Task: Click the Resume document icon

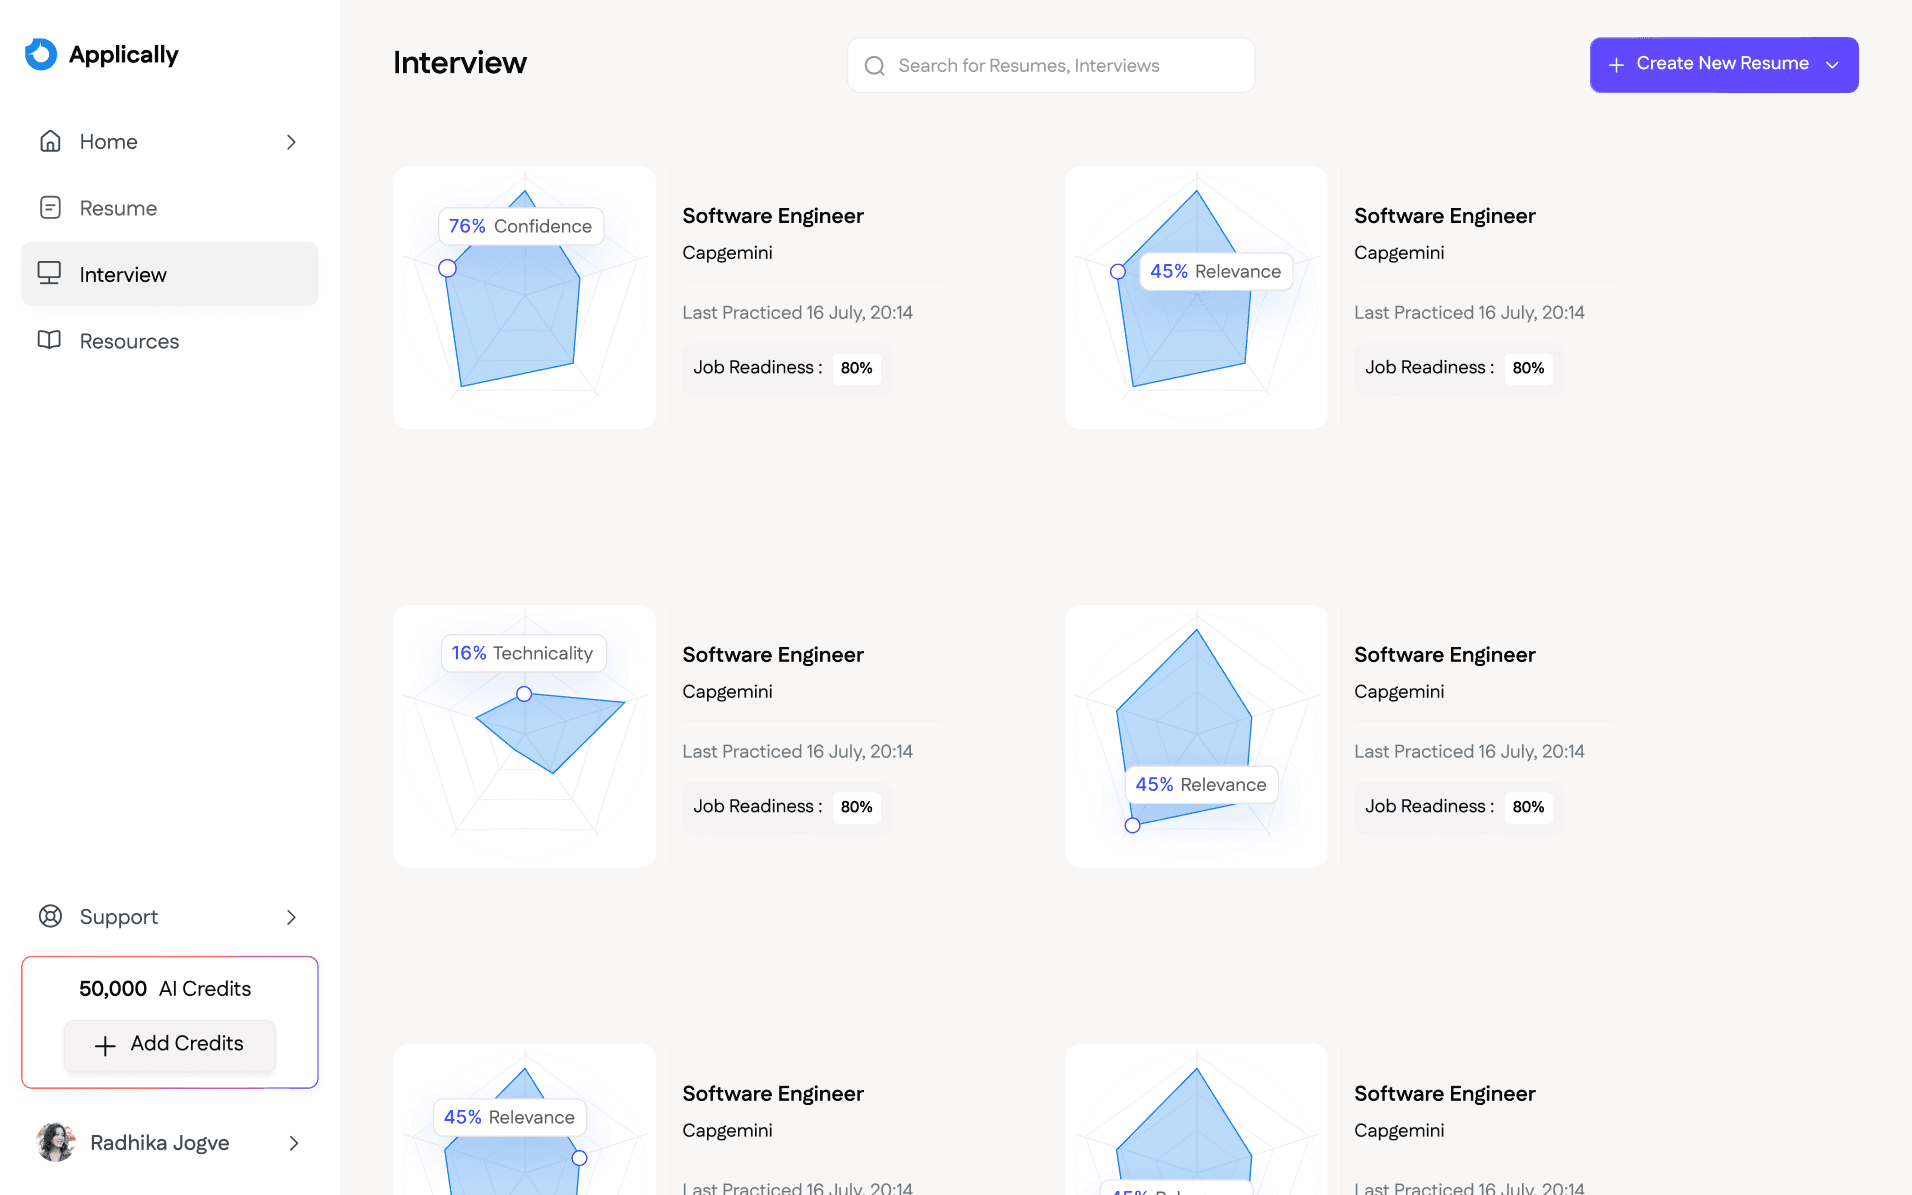Action: (50, 208)
